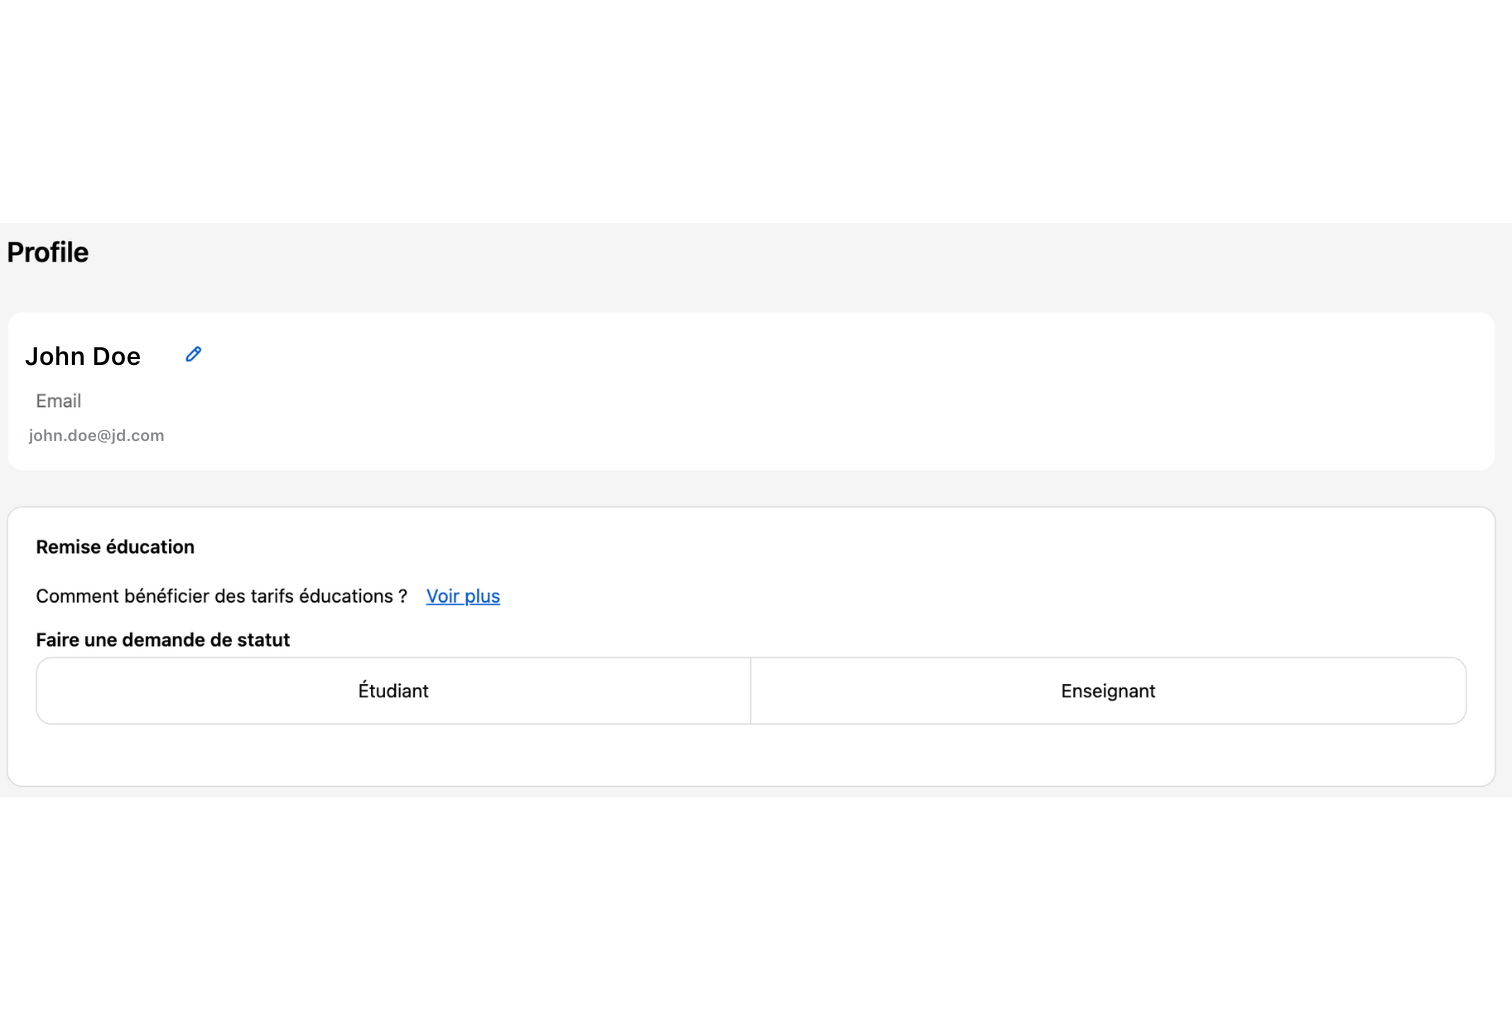
Task: Click the Email field label
Action: point(59,401)
